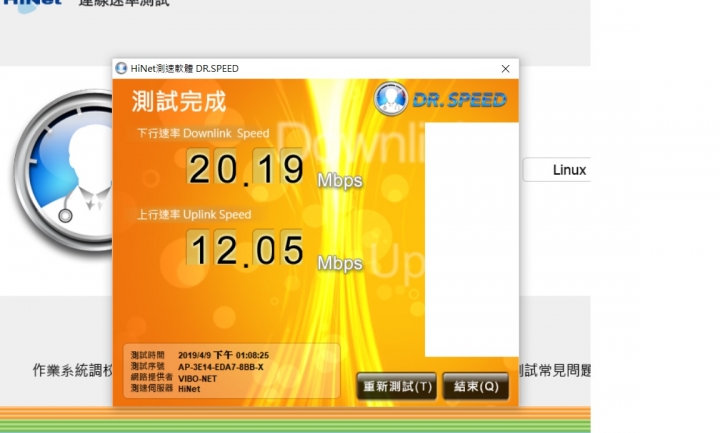Click the test server value HiNet
This screenshot has width=720, height=433.
pos(189,389)
